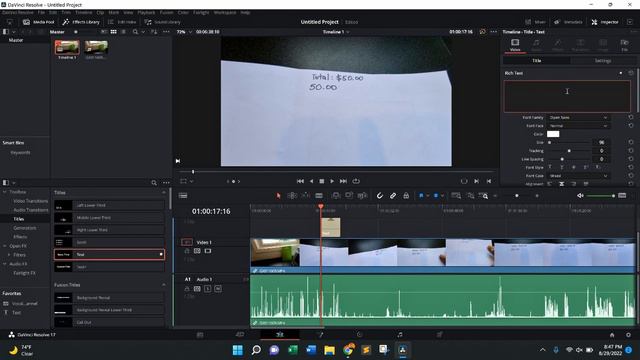Image resolution: width=640 pixels, height=360 pixels.
Task: Switch media pool to list view
Action: [x=123, y=32]
